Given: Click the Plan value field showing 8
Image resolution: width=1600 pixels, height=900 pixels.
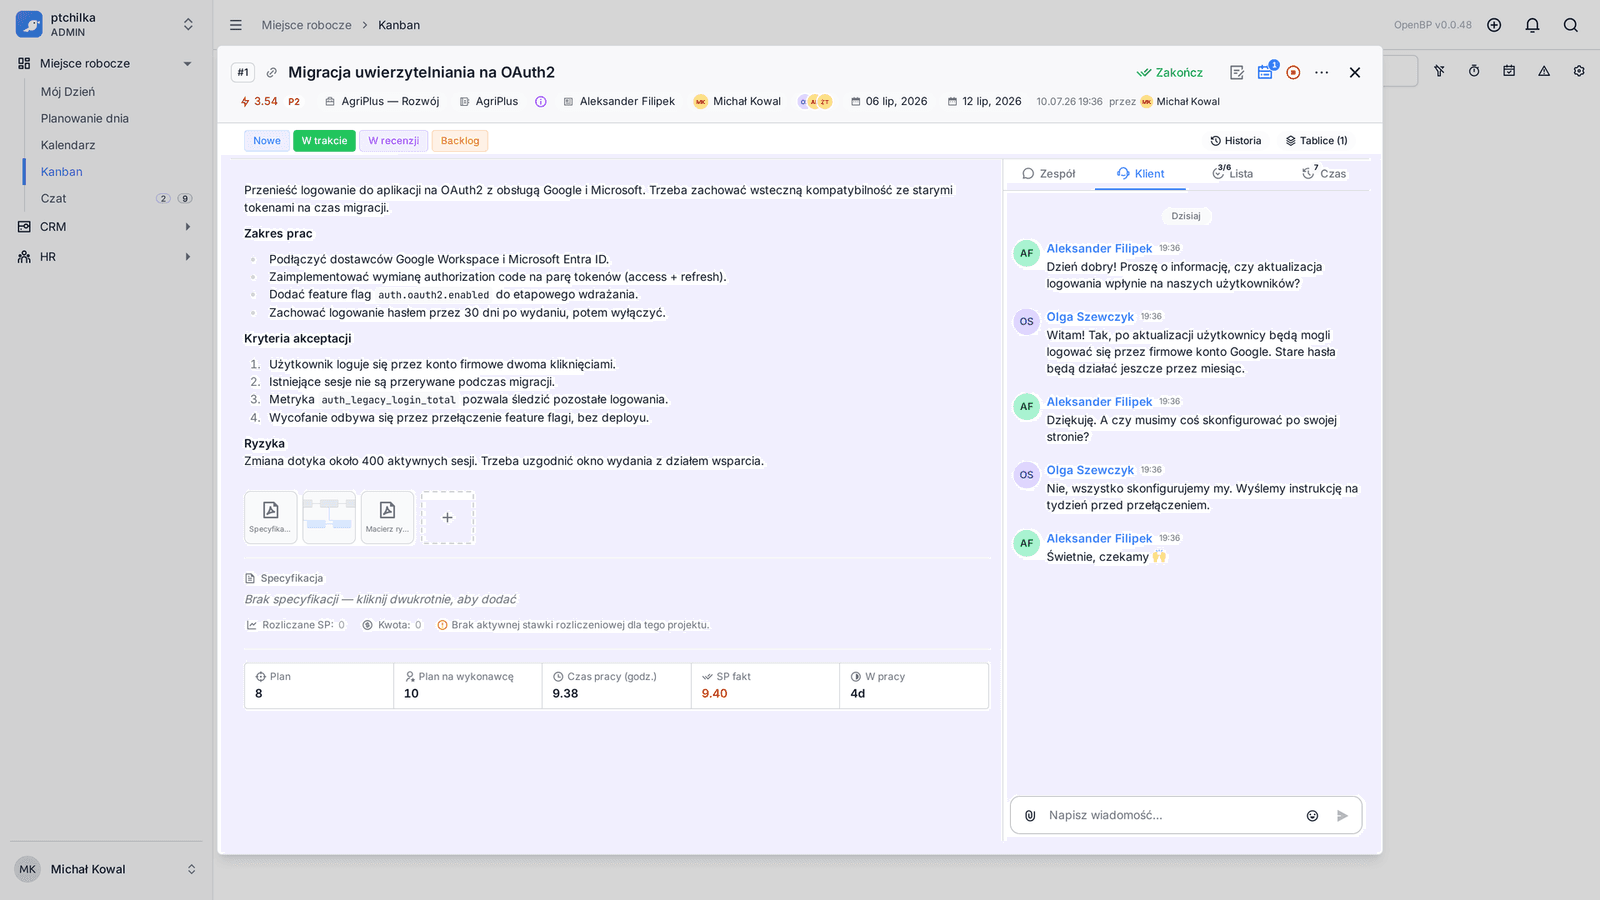Looking at the screenshot, I should [319, 686].
